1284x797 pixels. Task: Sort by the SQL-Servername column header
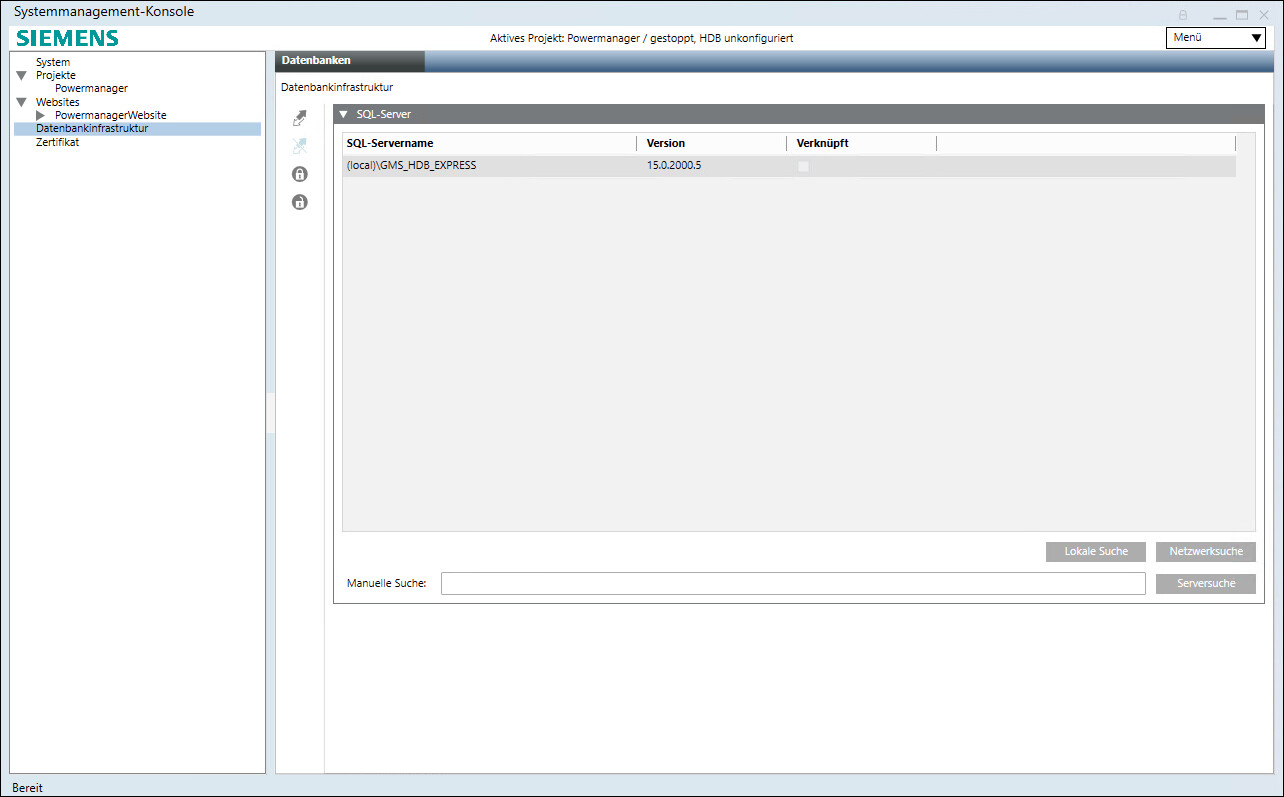click(389, 143)
